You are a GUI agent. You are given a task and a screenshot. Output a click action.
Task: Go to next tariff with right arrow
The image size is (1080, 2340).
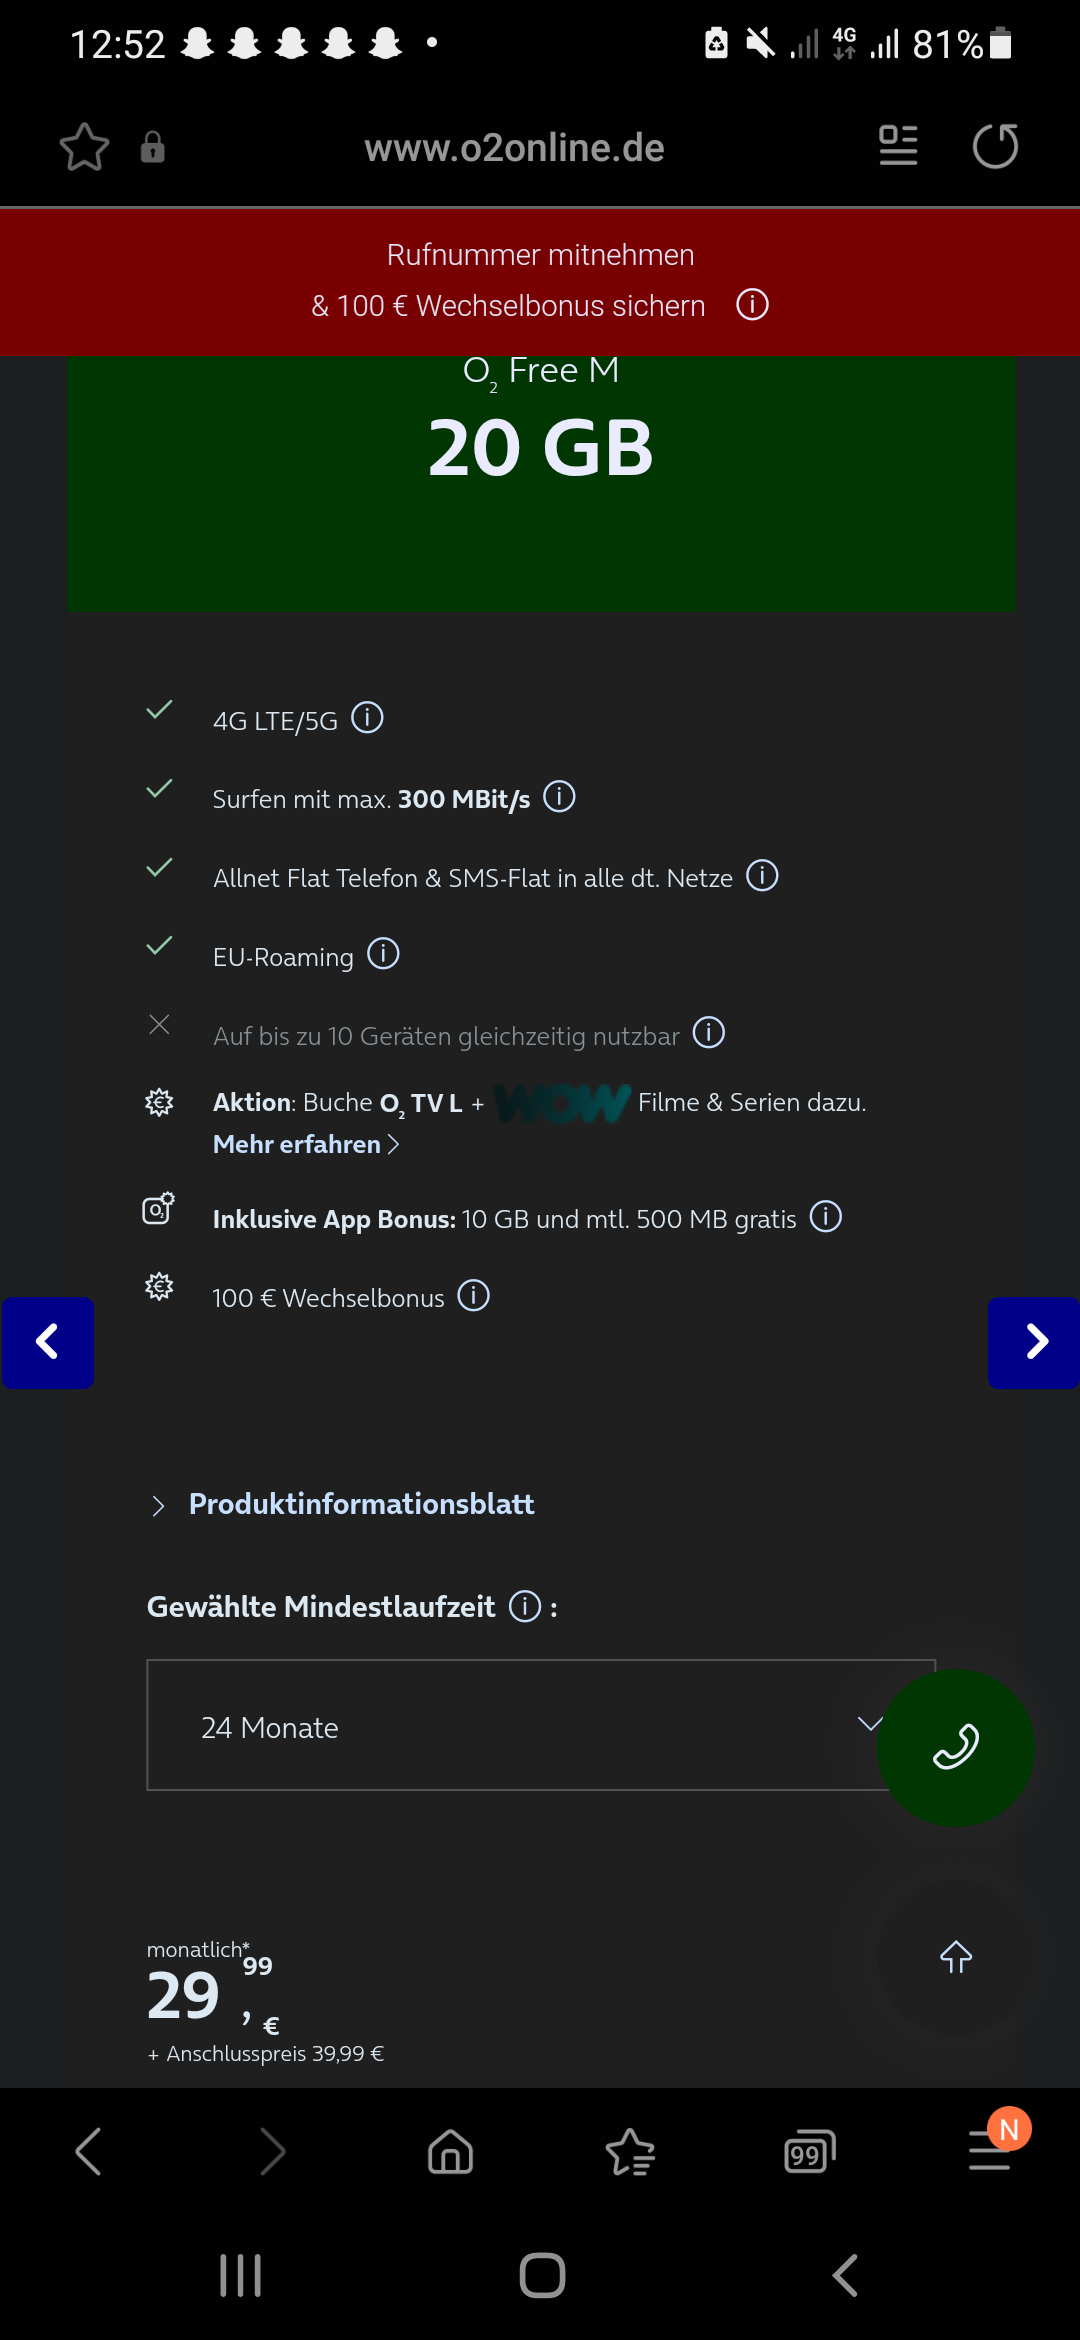point(1034,1342)
